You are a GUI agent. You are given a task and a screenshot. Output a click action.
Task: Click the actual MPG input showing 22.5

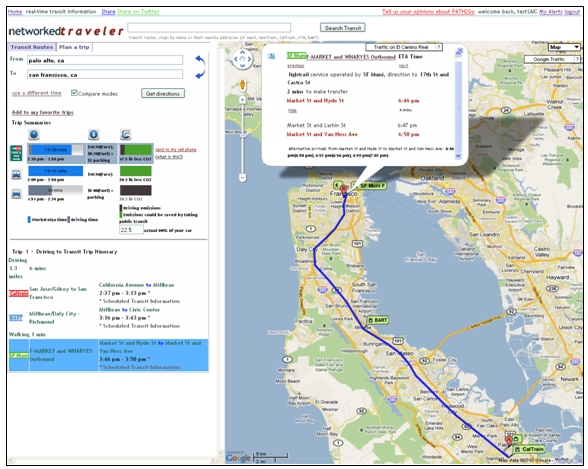tap(131, 230)
